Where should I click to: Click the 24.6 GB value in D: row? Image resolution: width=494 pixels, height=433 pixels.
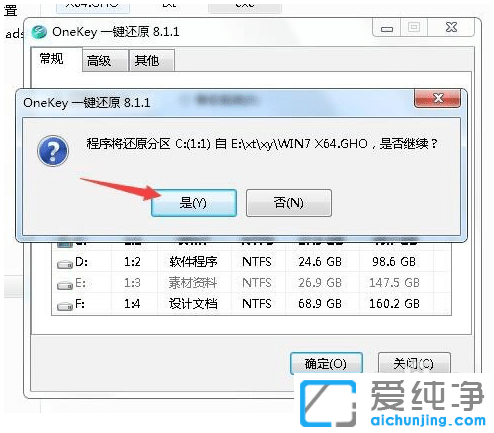(320, 262)
